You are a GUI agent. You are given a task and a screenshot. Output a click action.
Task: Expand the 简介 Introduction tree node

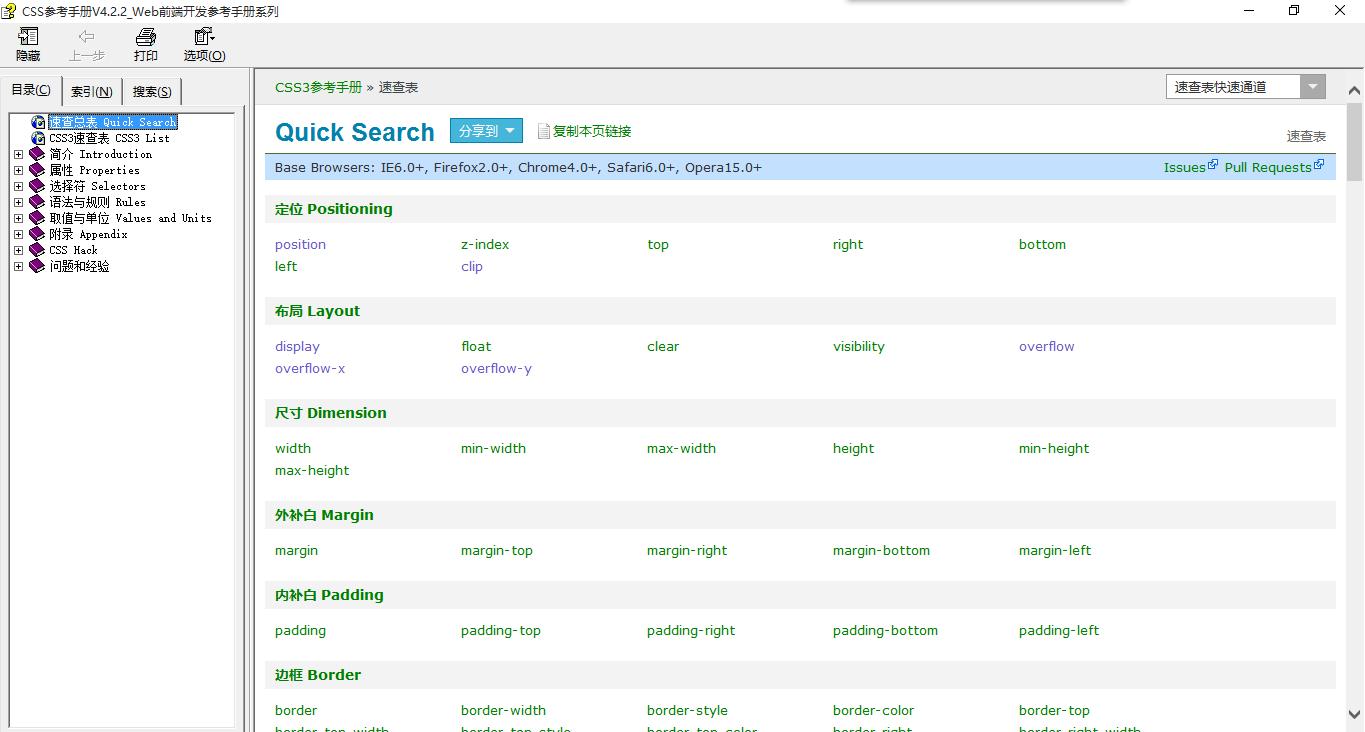[18, 154]
